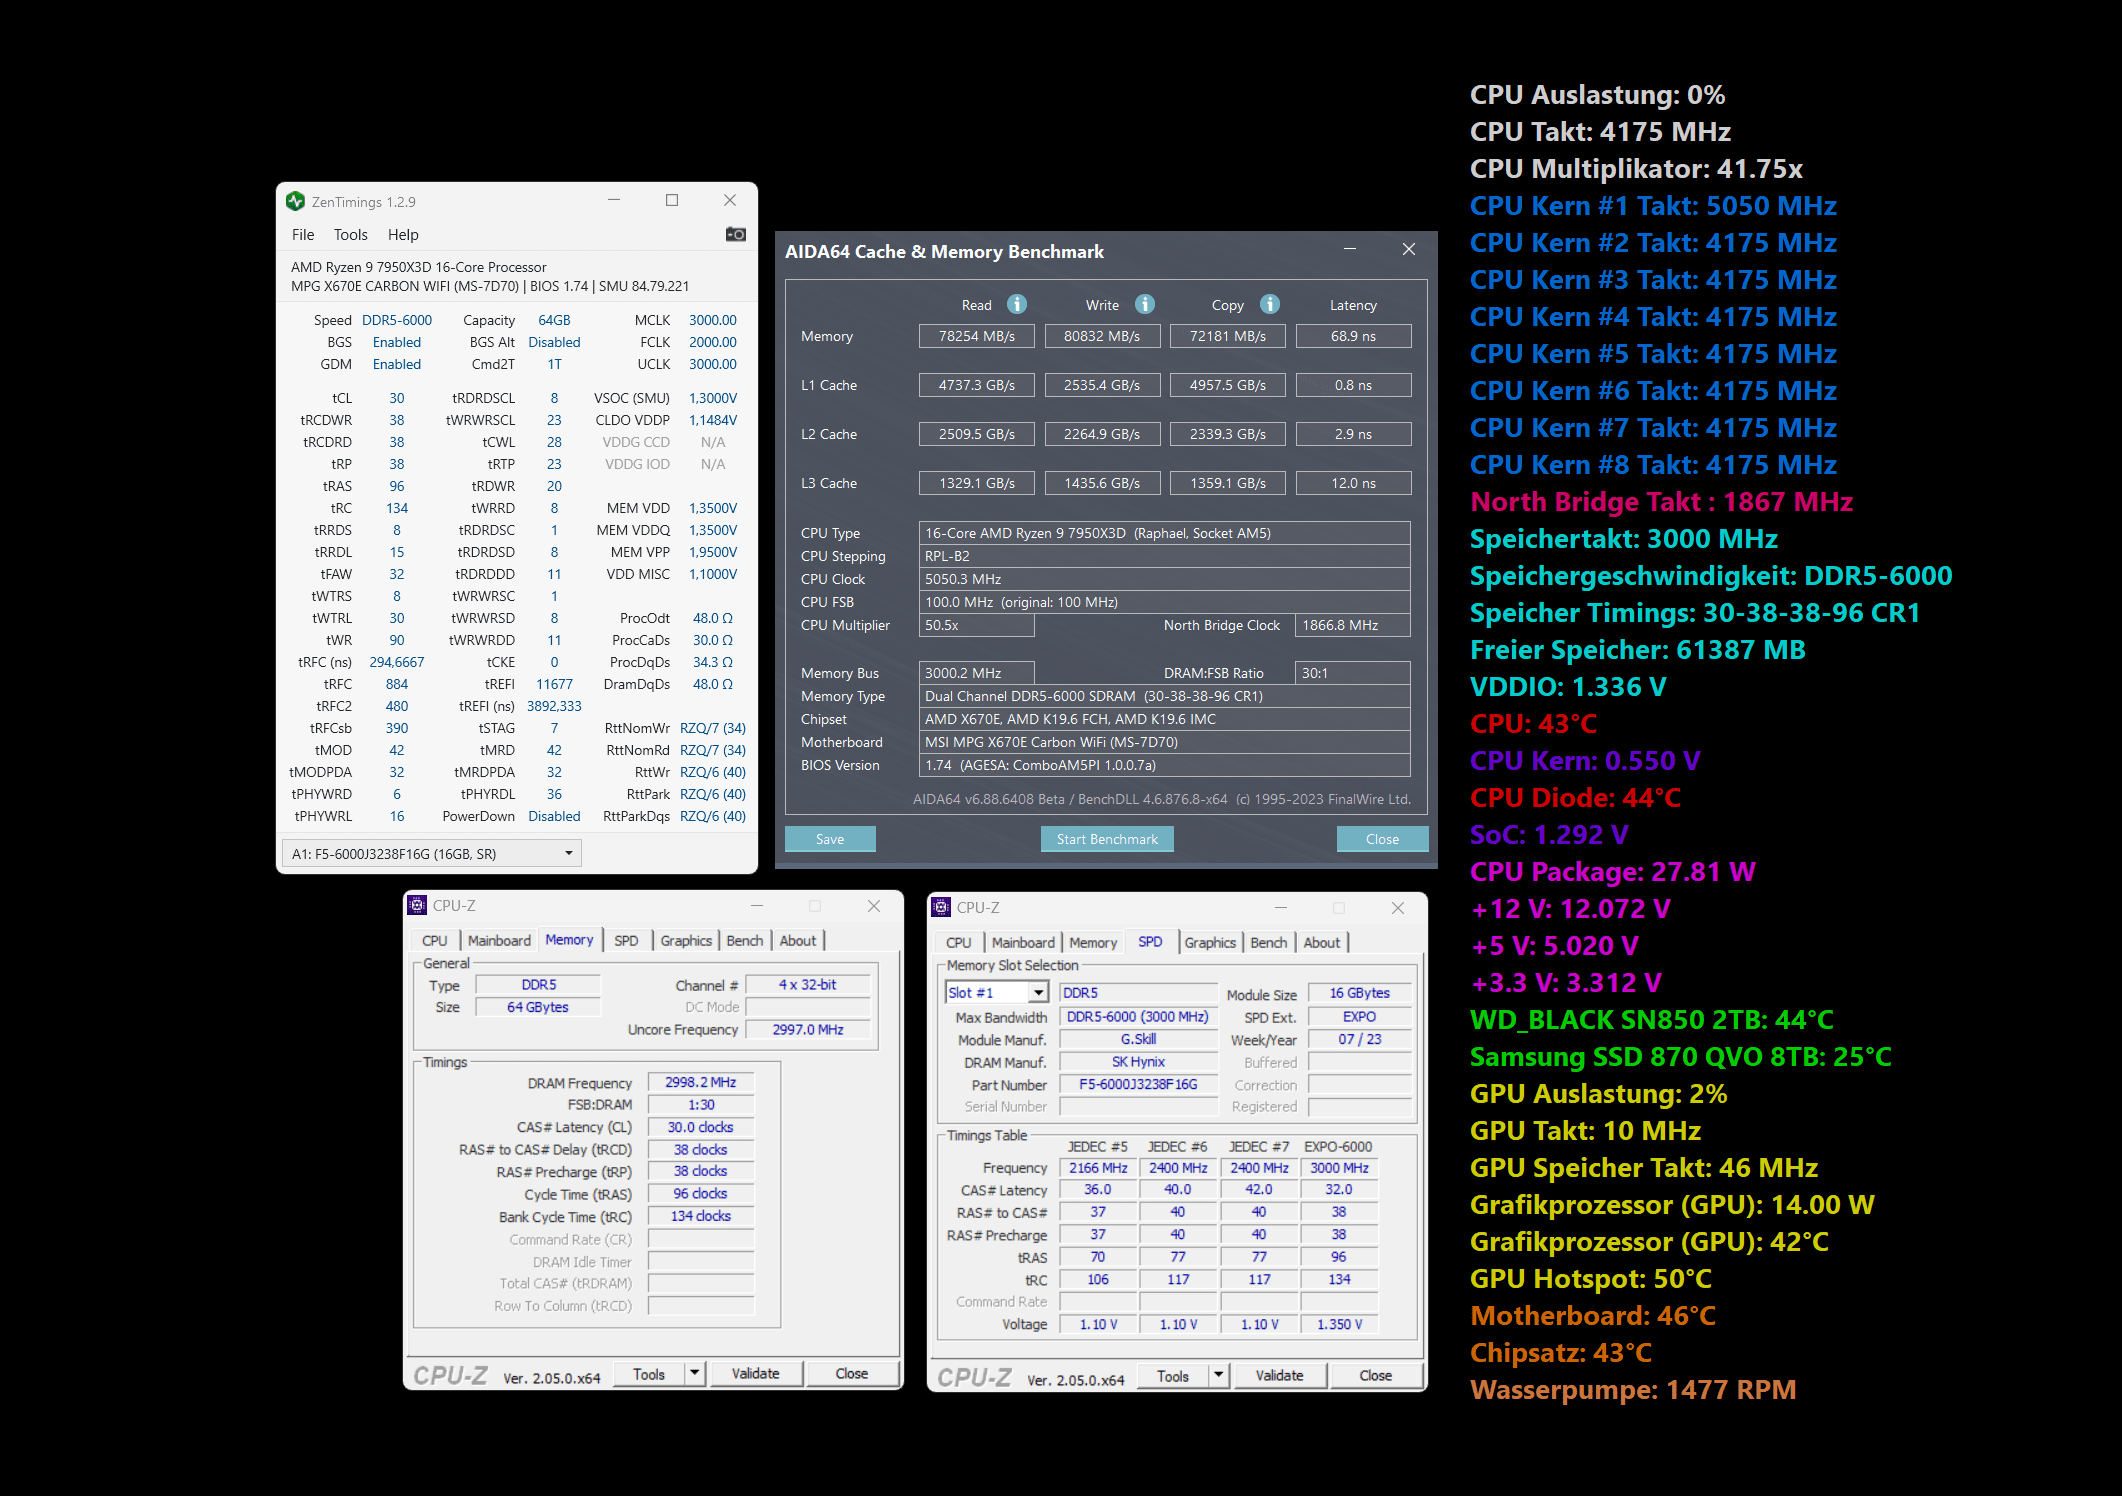Switch to Mainboard tab in right CPU-Z

pos(1023,943)
